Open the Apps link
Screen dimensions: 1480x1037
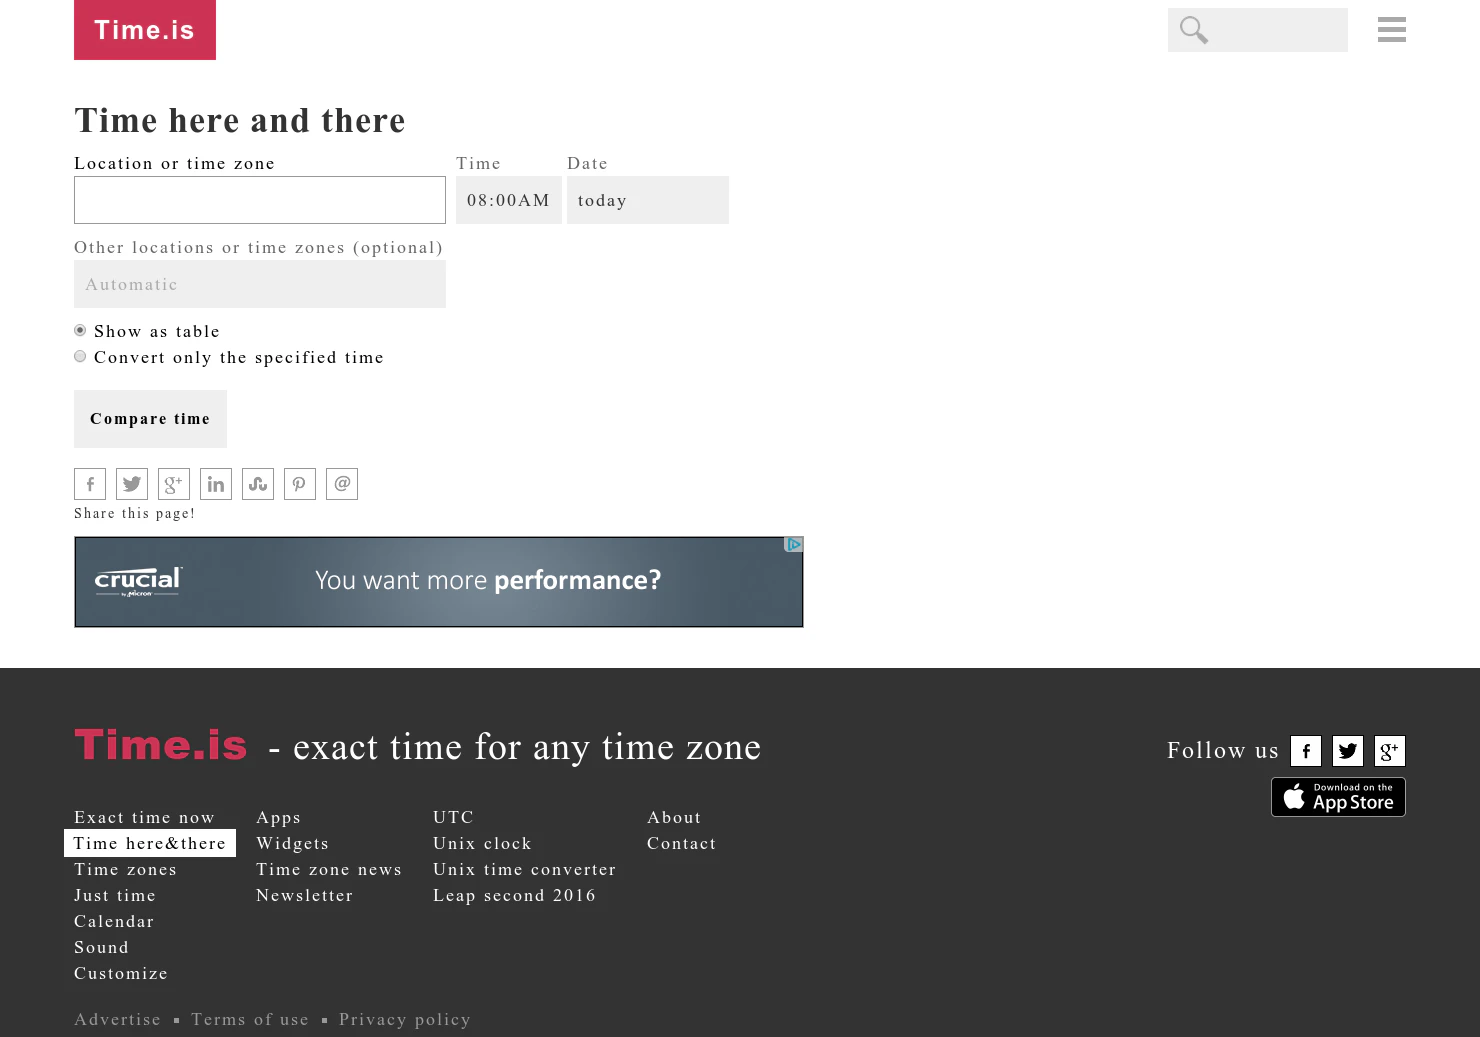279,817
